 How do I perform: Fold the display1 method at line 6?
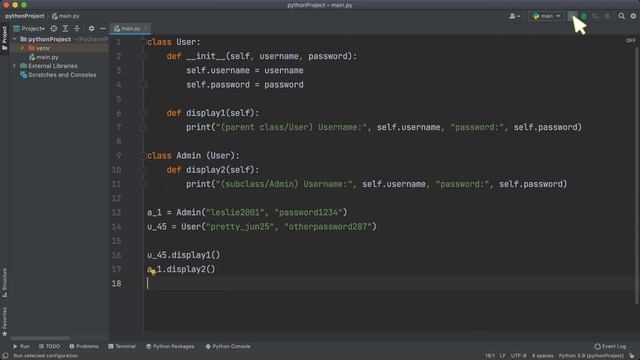[143, 113]
